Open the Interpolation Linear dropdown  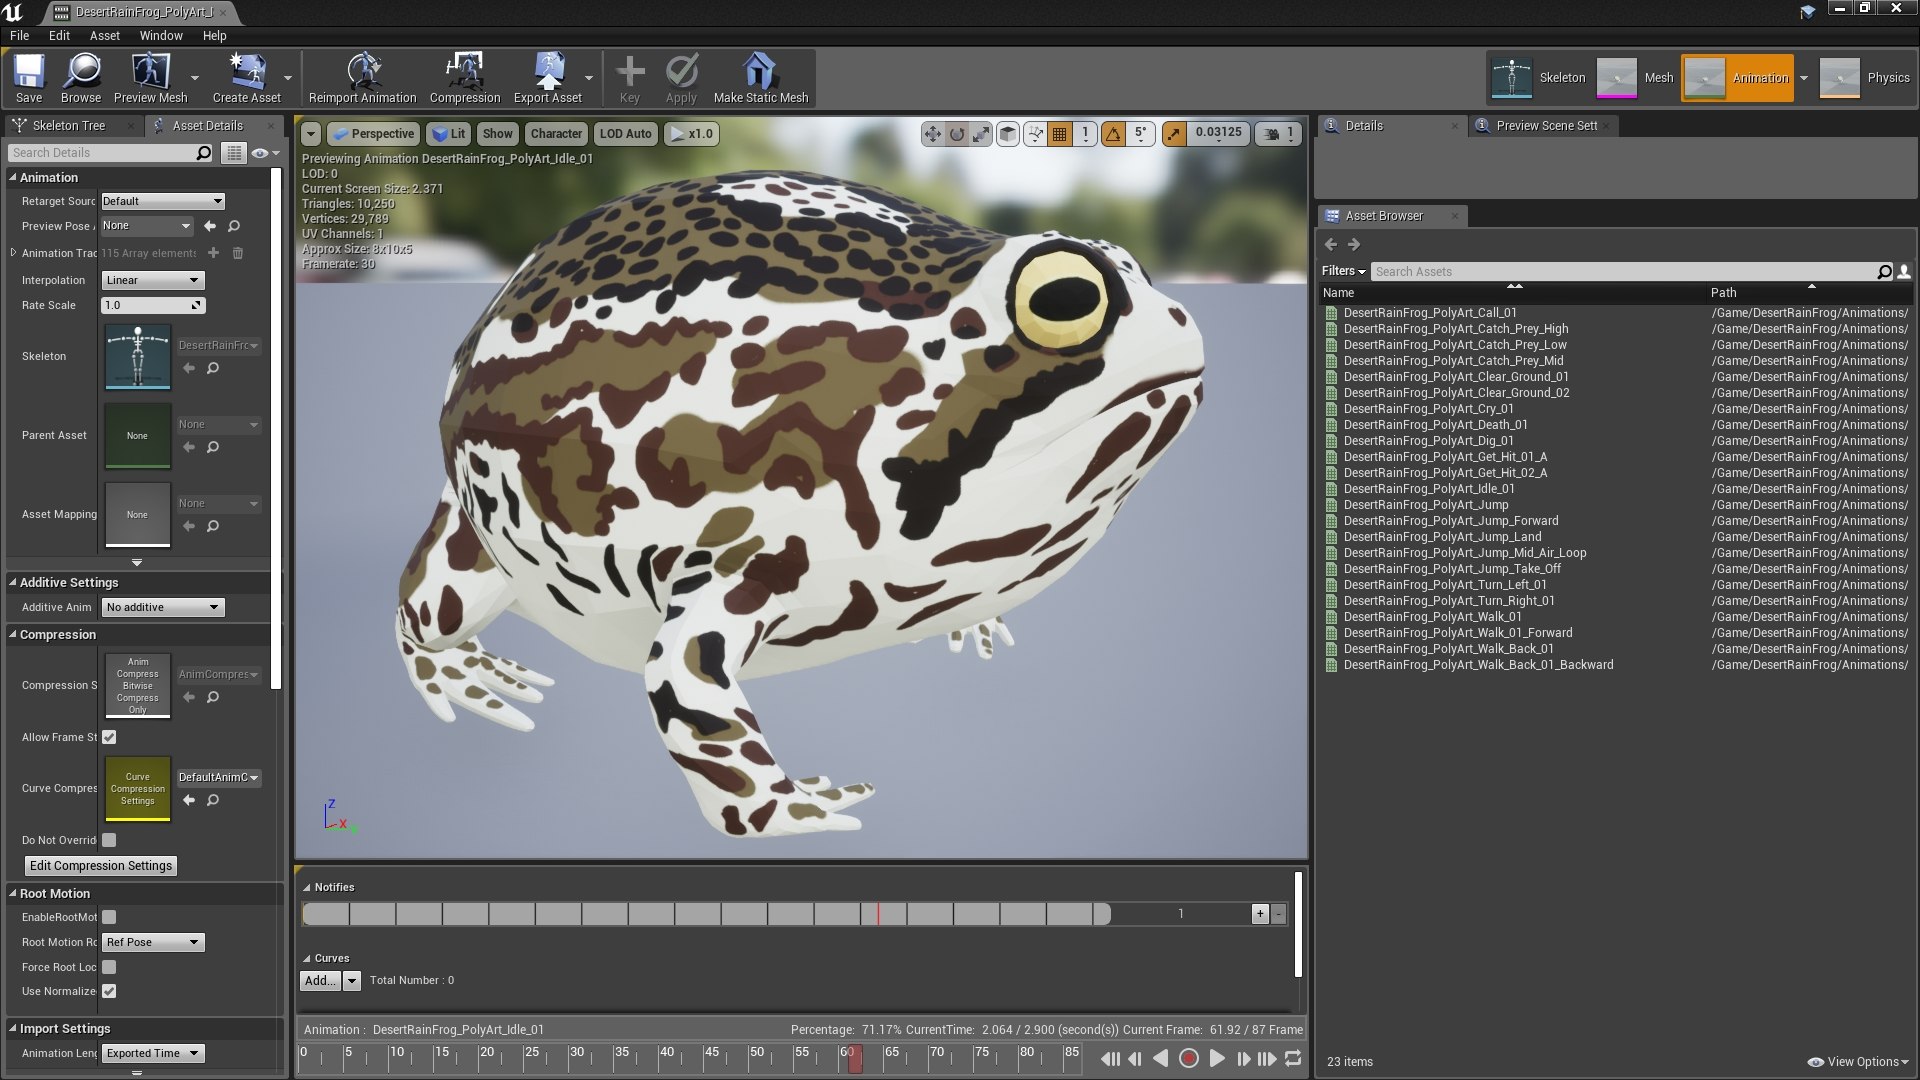click(153, 280)
